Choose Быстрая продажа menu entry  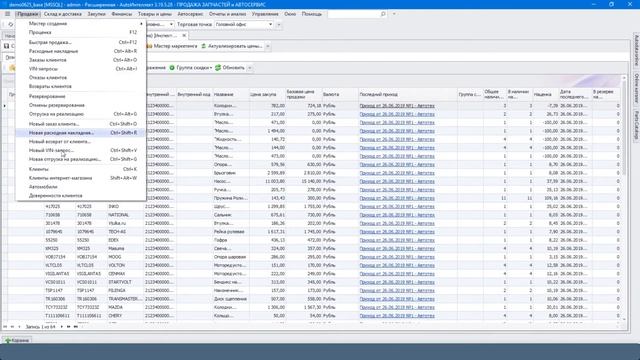point(81,42)
